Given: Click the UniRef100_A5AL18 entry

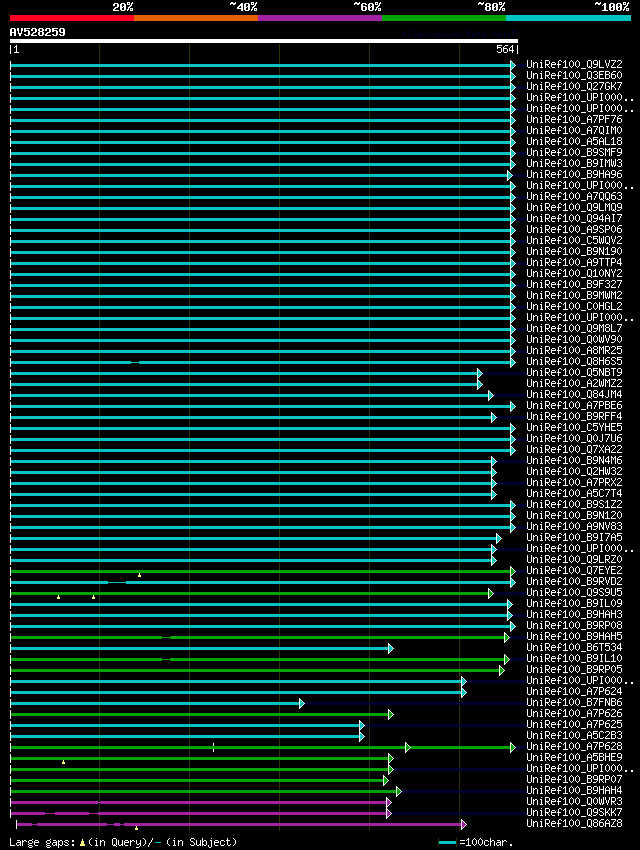Looking at the screenshot, I should click(574, 141).
